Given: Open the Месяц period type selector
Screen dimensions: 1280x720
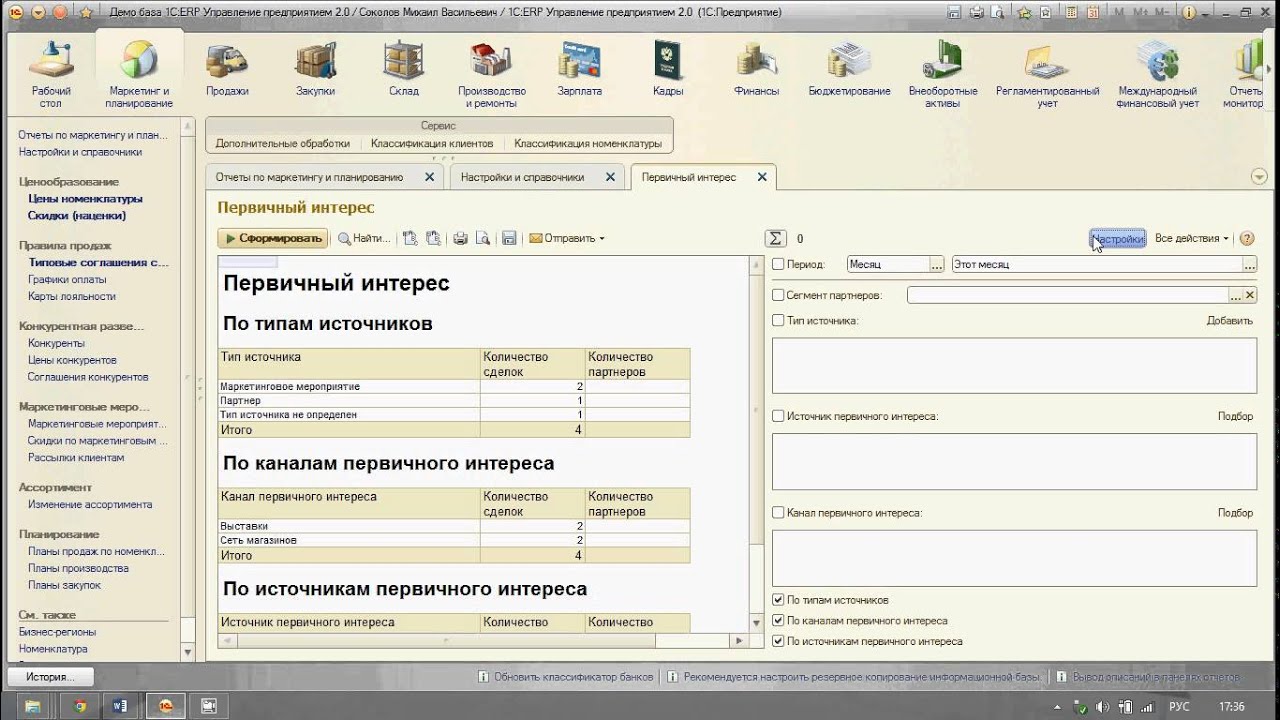Looking at the screenshot, I should point(936,265).
